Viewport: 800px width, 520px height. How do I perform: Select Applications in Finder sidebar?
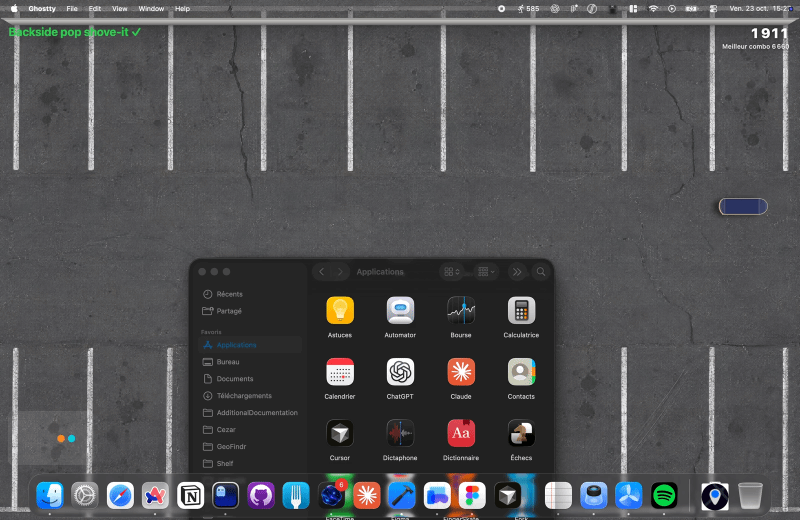[x=250, y=345]
